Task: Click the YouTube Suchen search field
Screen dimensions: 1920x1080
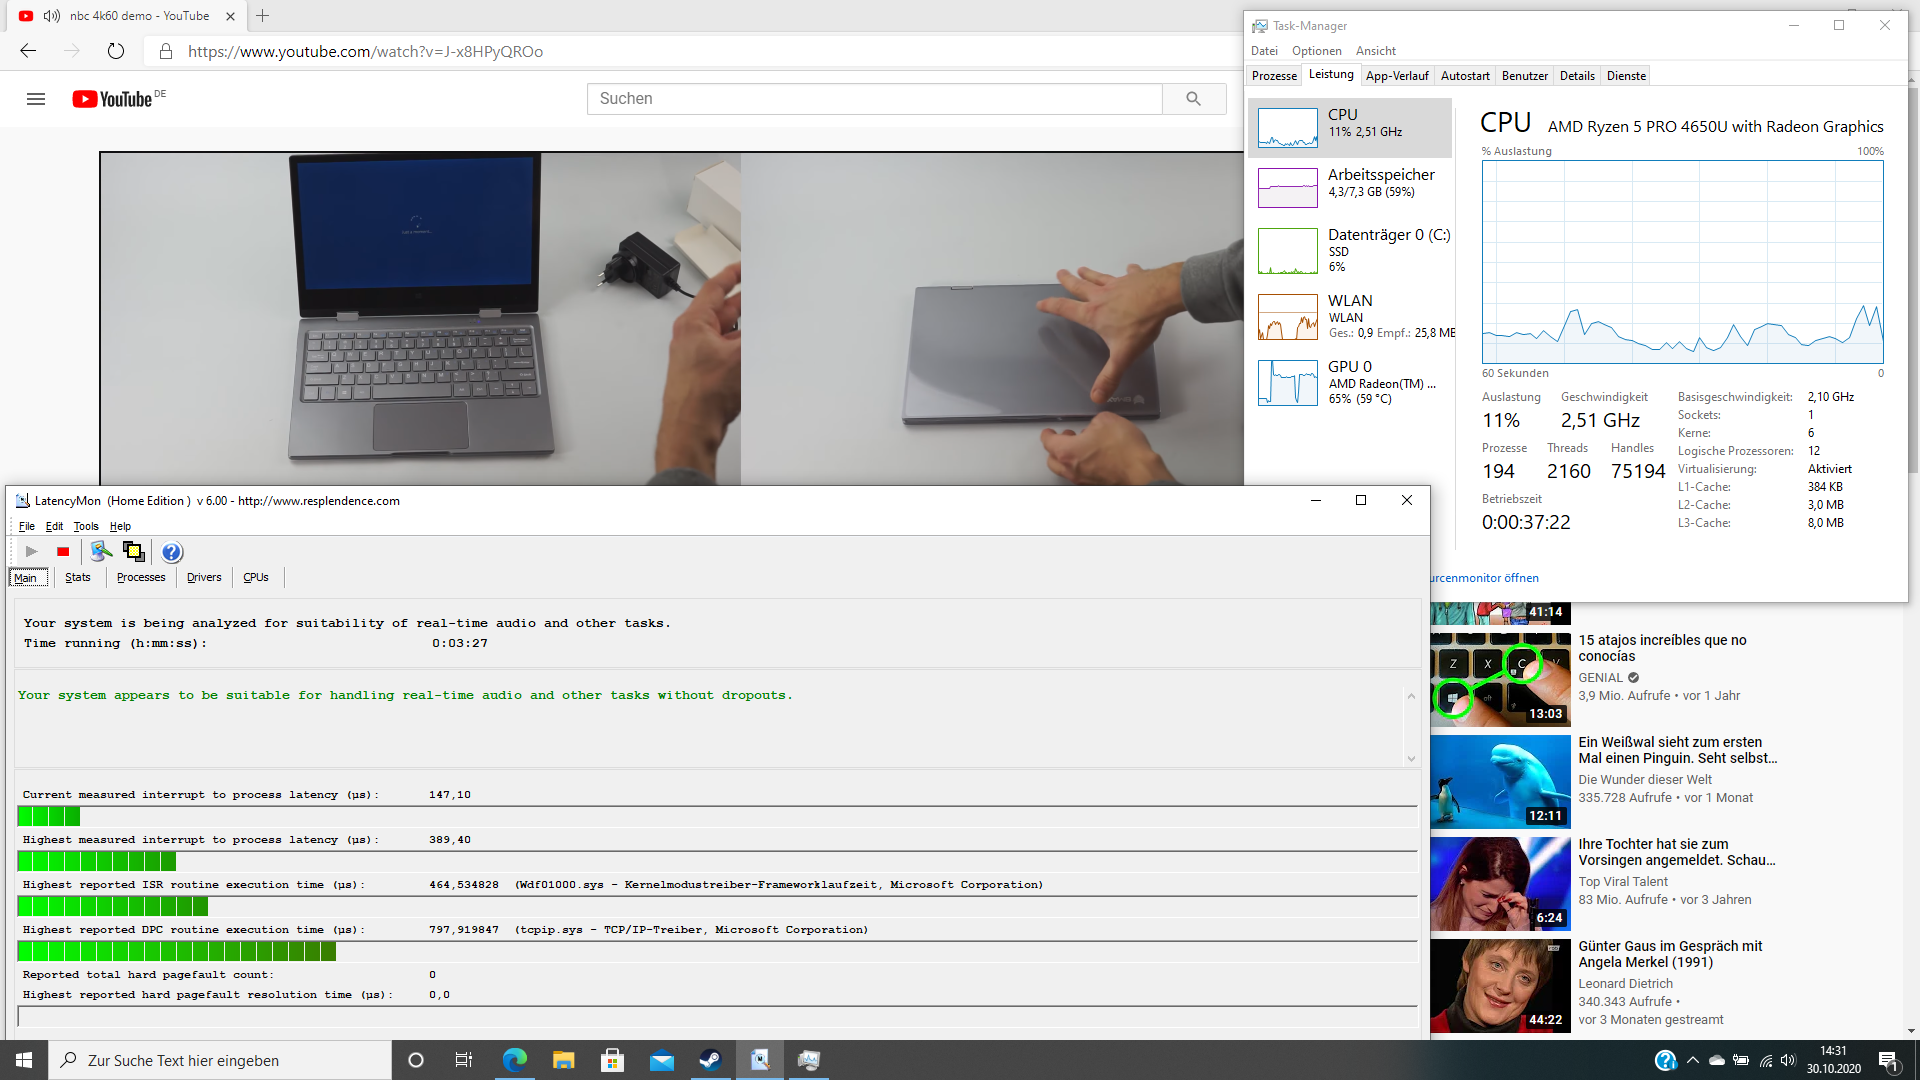Action: 875,99
